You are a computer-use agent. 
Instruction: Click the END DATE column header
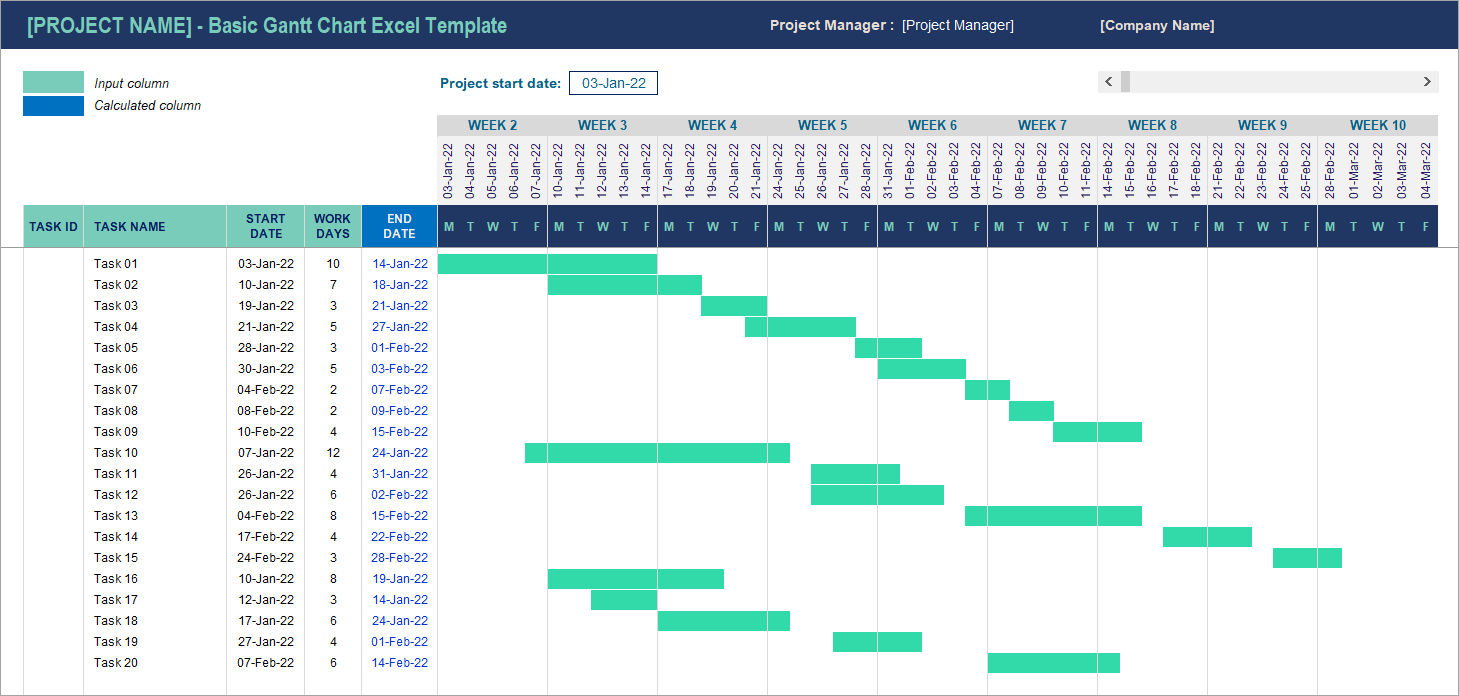(399, 226)
